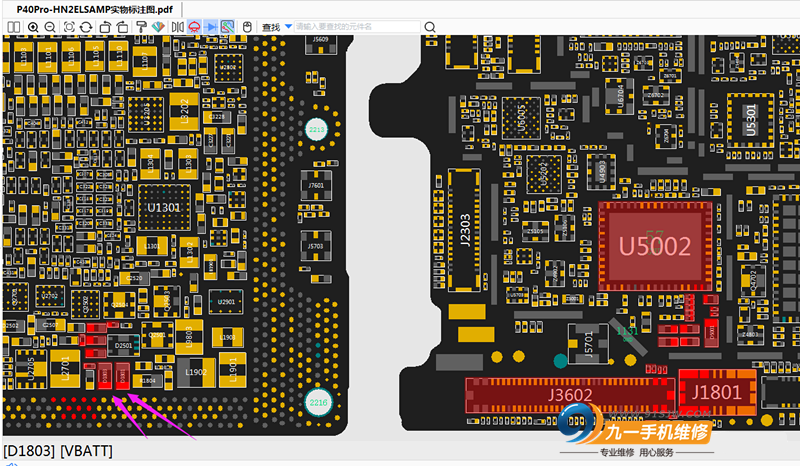Select component J5701
This screenshot has height=466, width=800.
[x=588, y=345]
